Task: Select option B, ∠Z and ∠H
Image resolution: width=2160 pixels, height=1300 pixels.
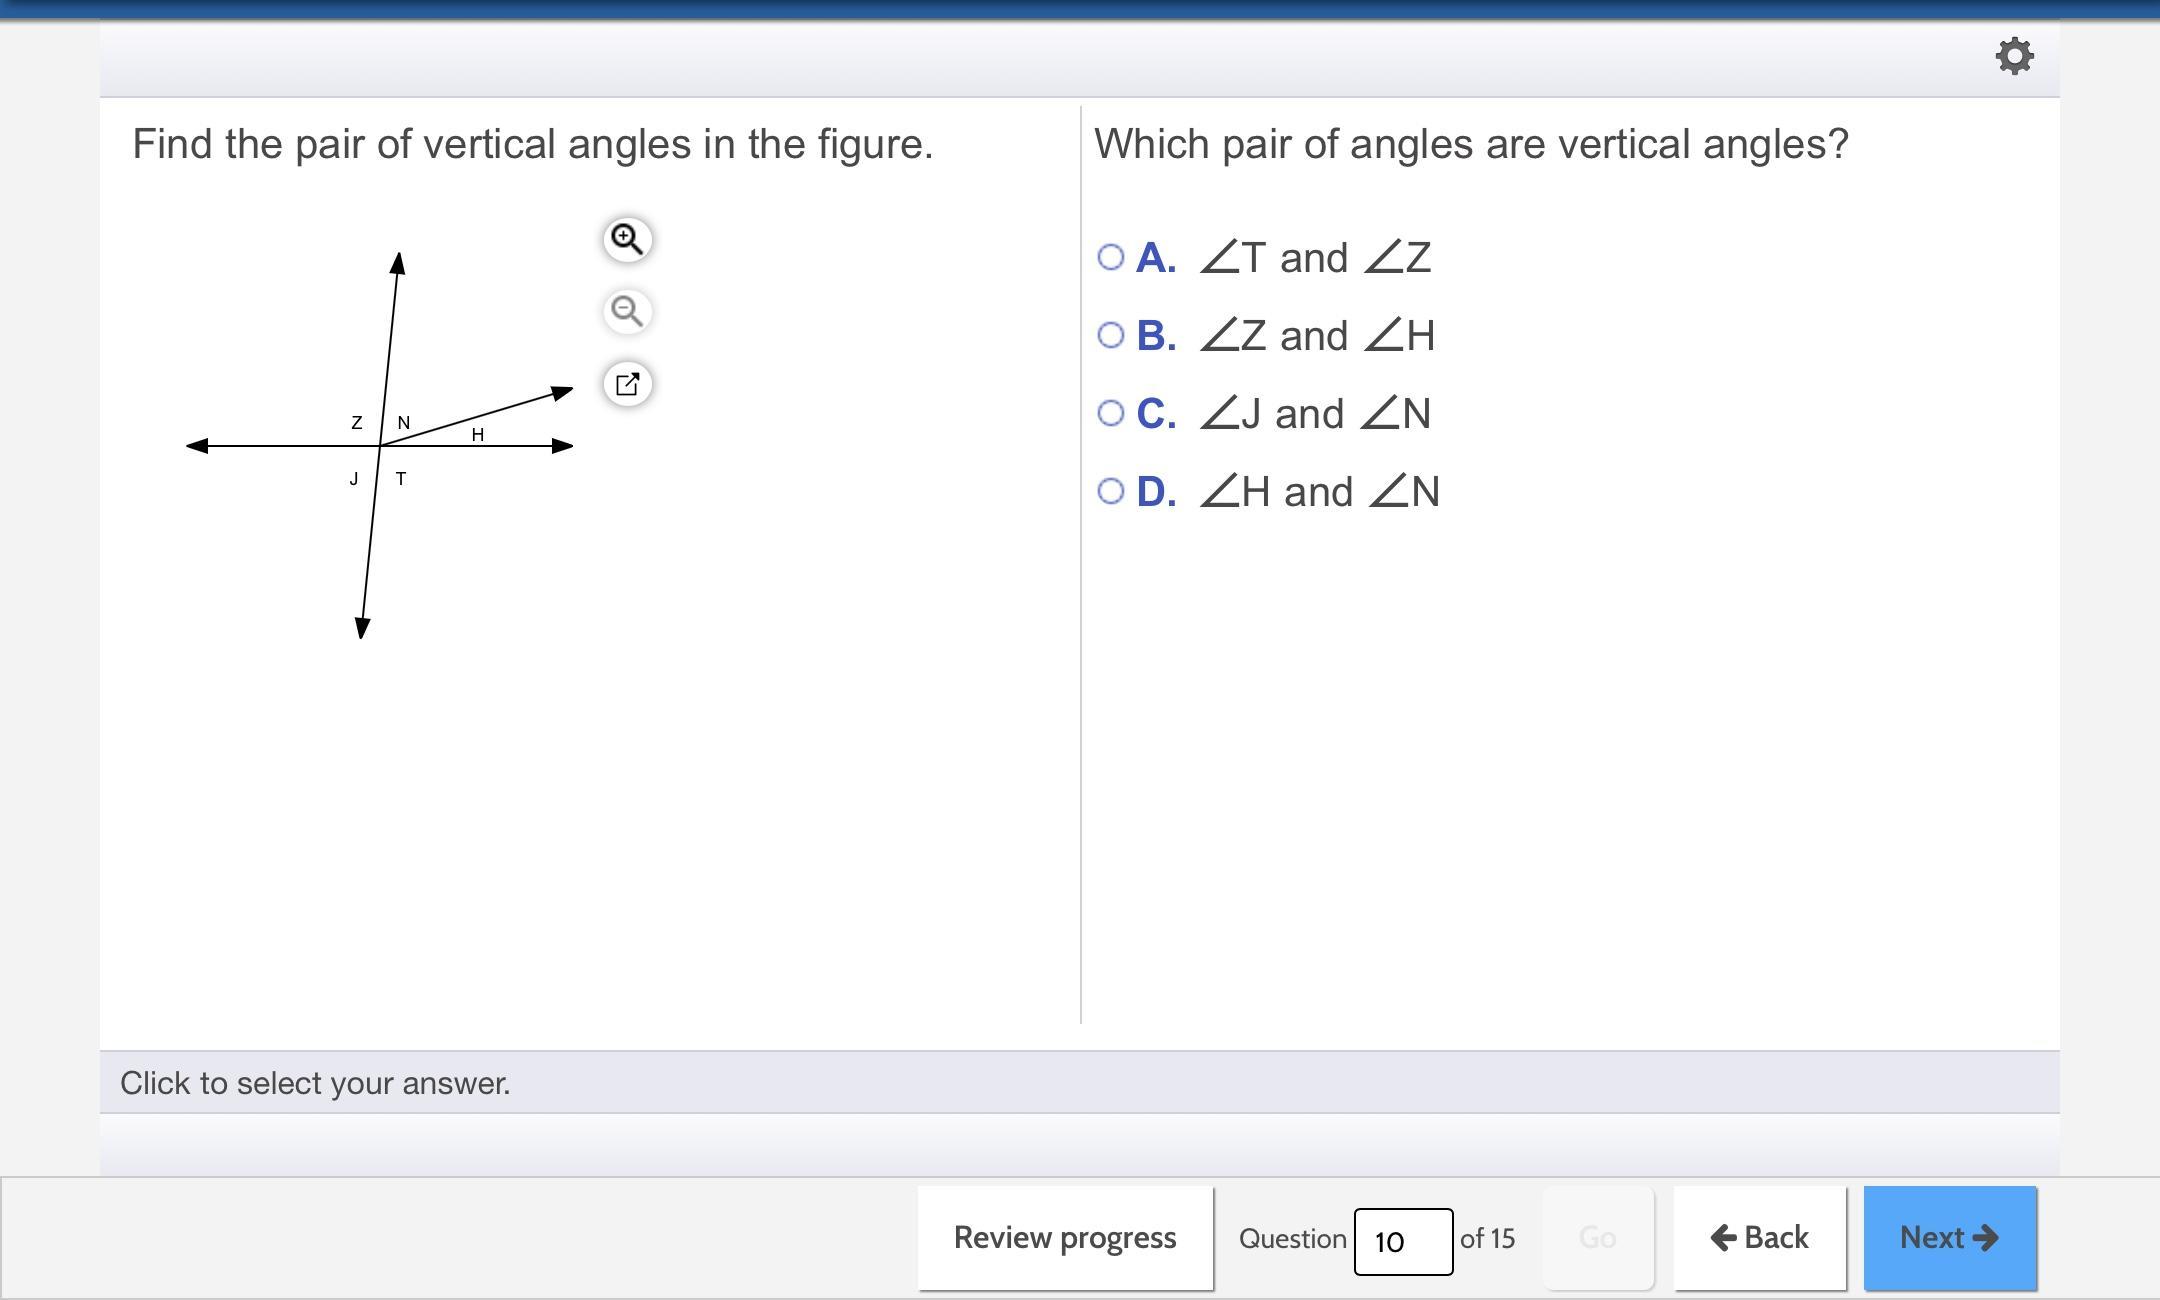Action: tap(1111, 336)
